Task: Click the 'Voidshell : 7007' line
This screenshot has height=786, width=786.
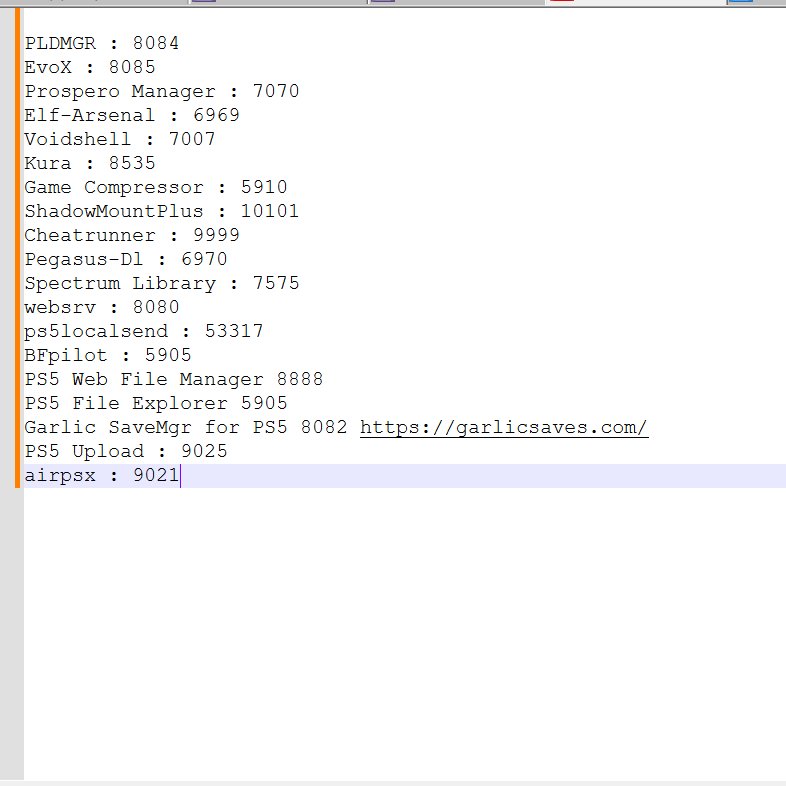Action: pos(120,139)
